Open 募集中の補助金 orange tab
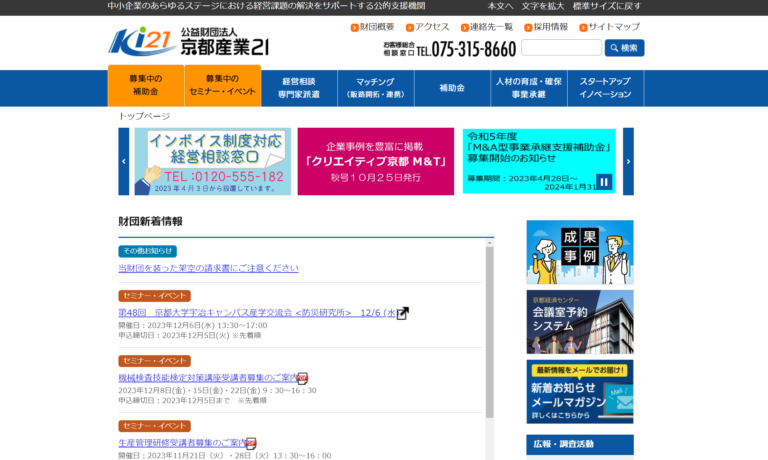The height and width of the screenshot is (460, 768). tap(145, 86)
